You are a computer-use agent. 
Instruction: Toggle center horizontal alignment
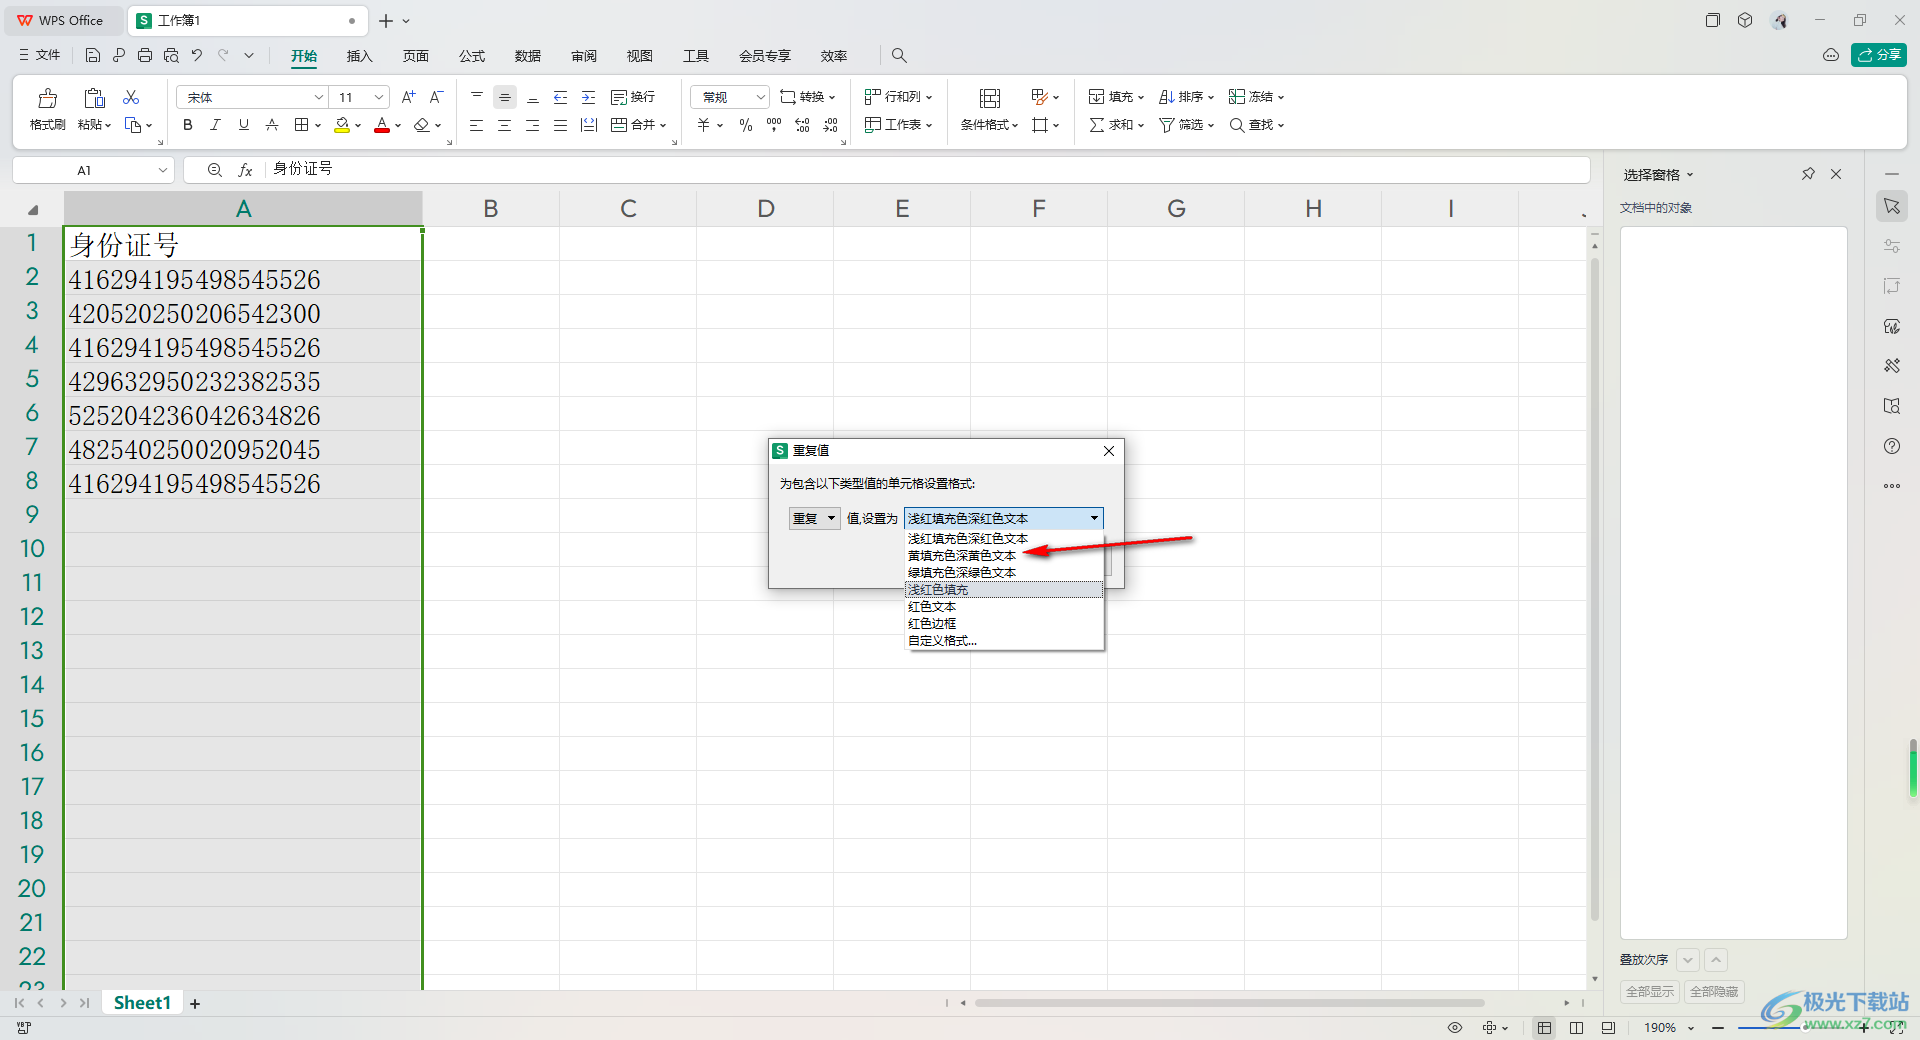(x=505, y=125)
